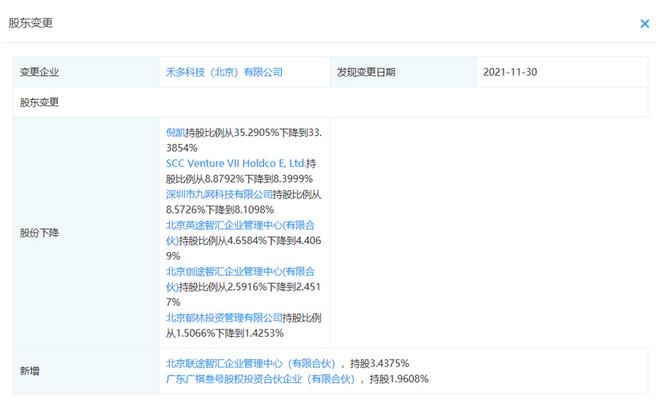Viewport: 669px width, 402px height.
Task: Select text 股比例从8.8792%下降到8.3999%
Action: coord(239,179)
